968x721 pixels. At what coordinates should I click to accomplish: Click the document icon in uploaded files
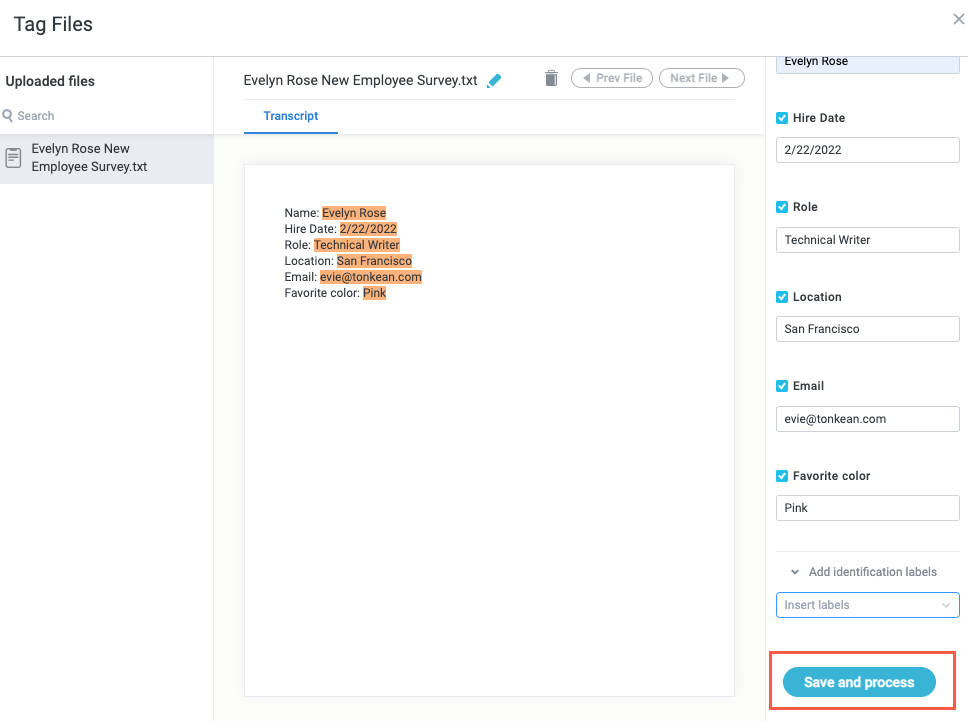tap(14, 158)
